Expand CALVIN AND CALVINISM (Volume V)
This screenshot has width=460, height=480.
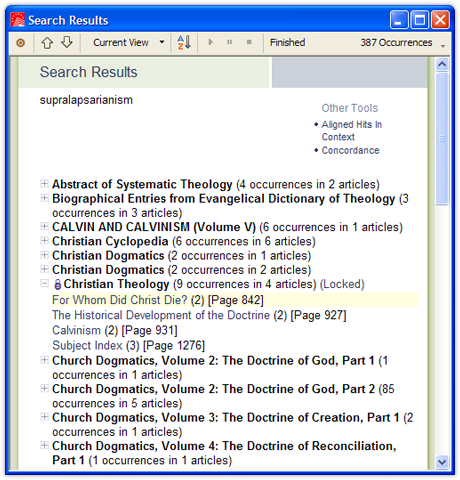point(44,226)
